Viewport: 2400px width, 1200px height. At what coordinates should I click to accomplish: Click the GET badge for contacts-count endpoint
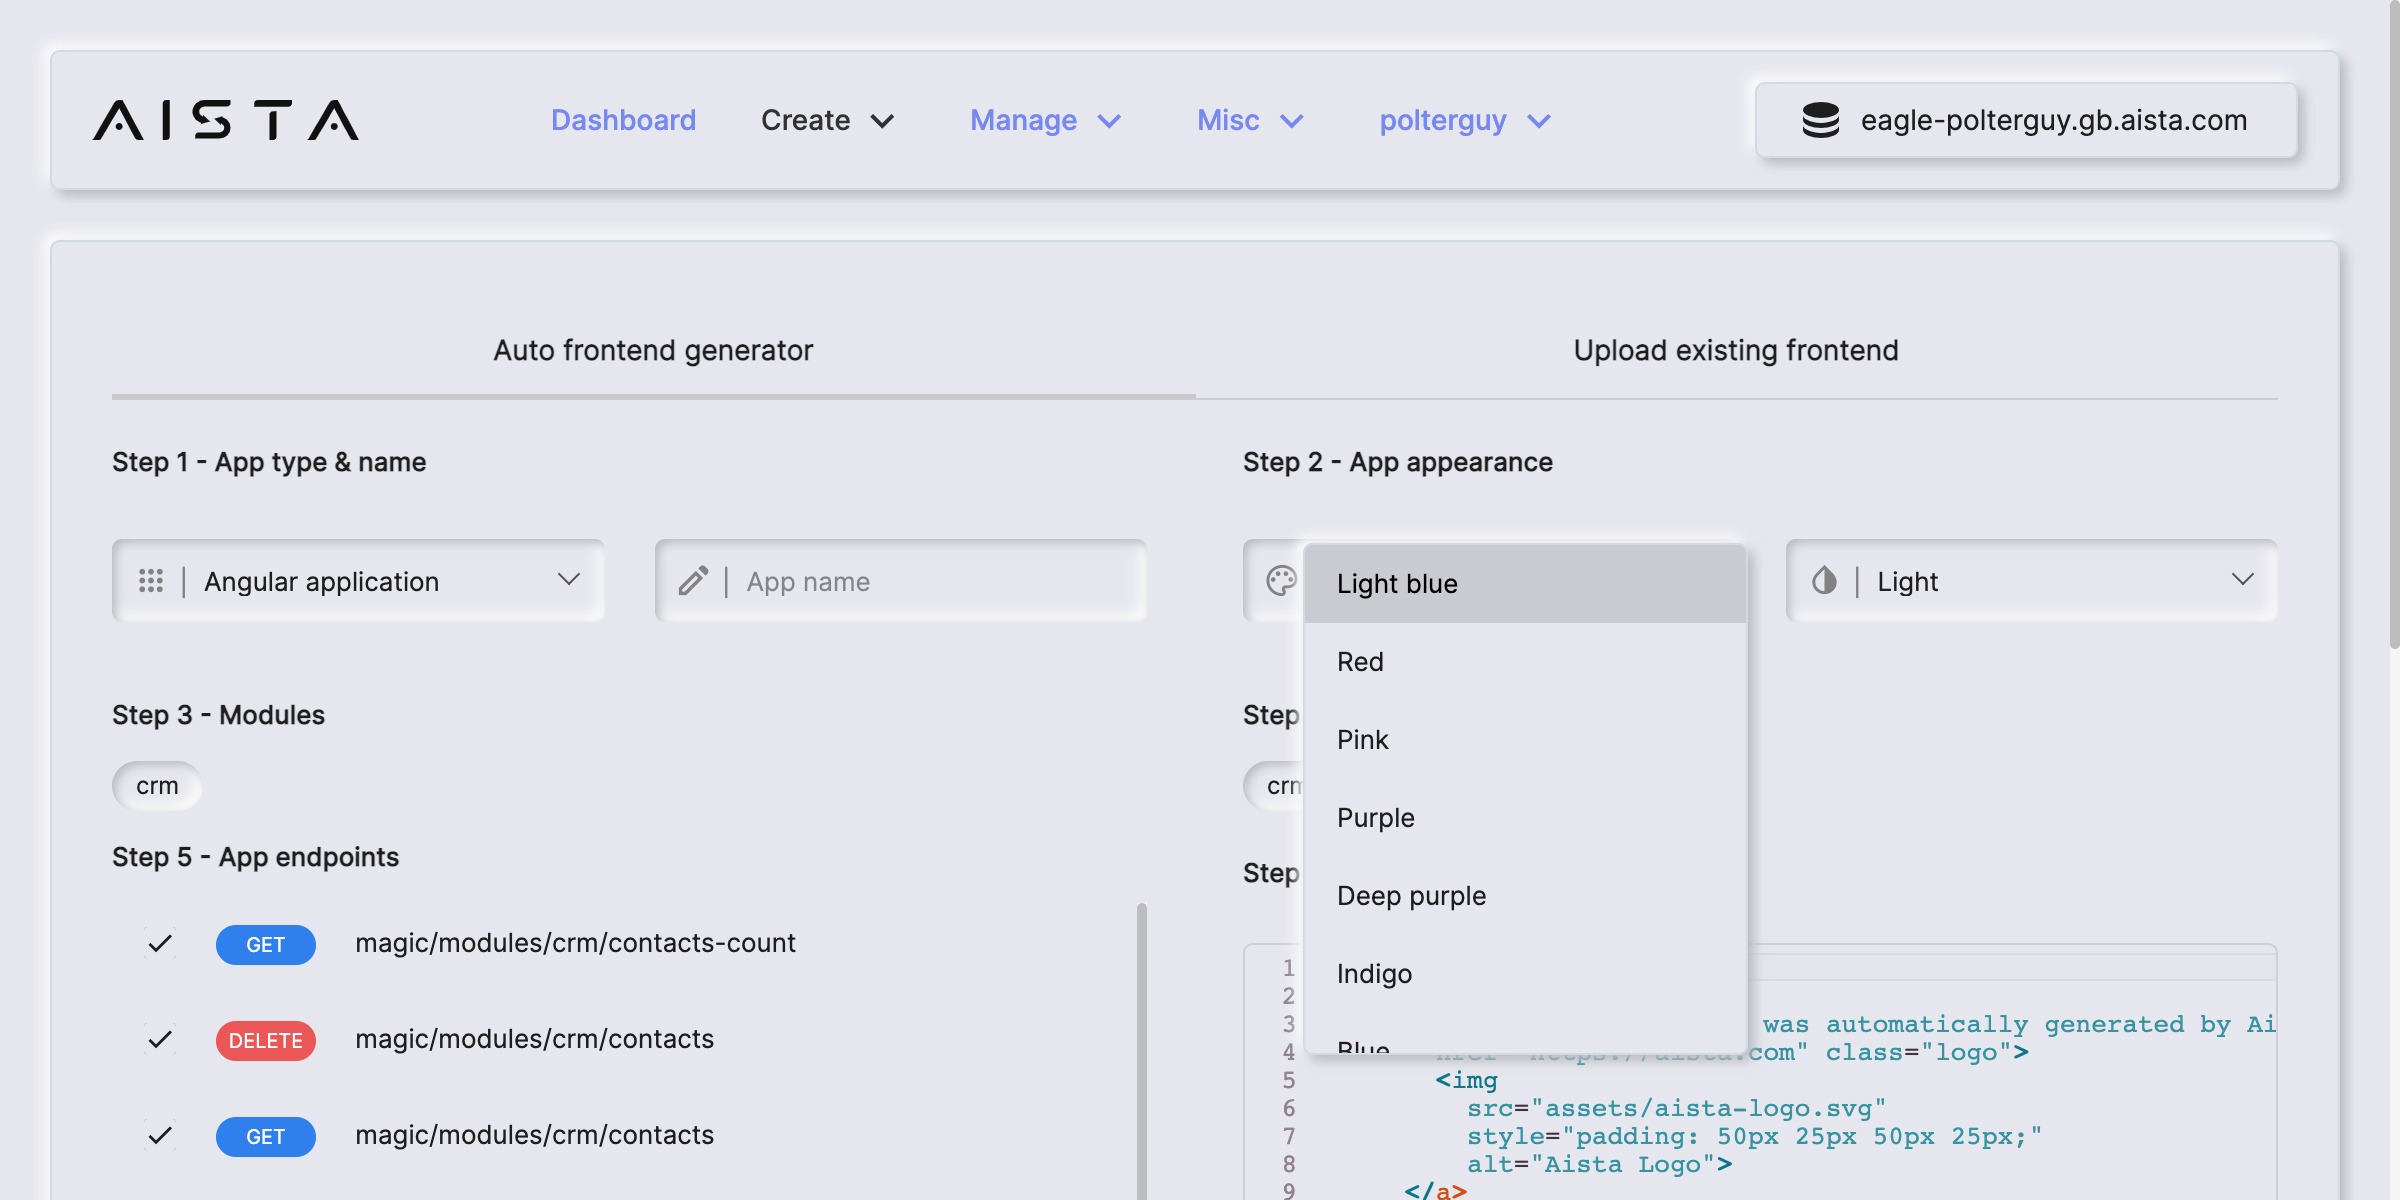[x=265, y=945]
